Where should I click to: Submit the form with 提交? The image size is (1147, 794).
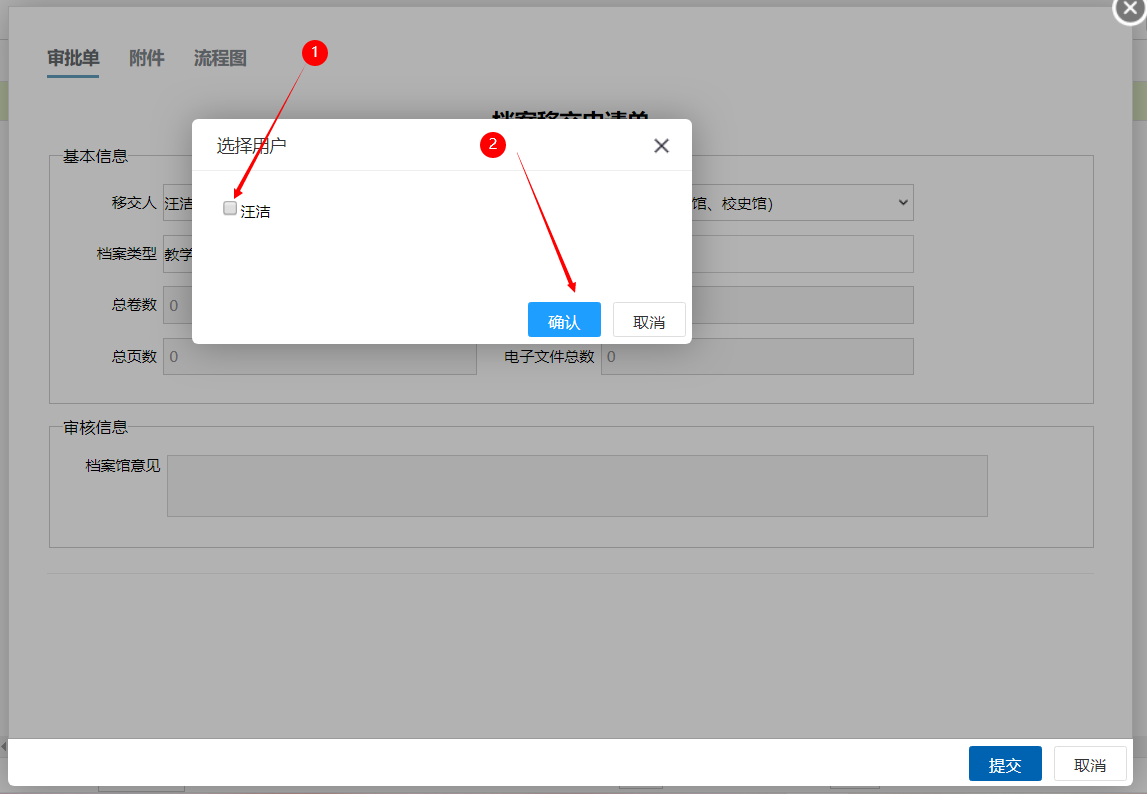tap(1005, 765)
